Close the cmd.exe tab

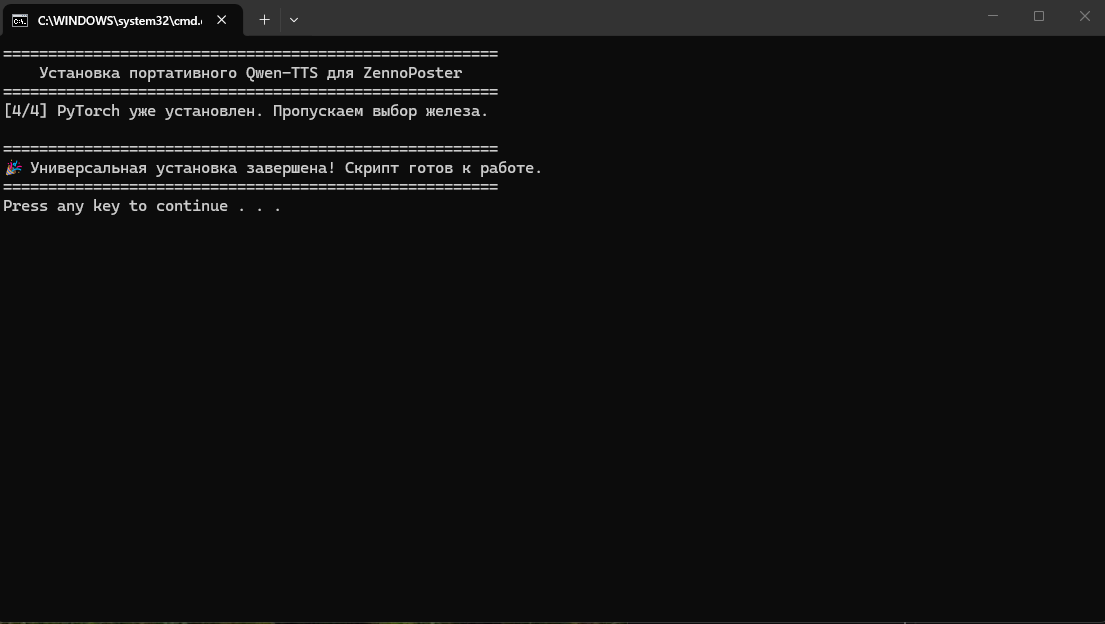point(221,20)
